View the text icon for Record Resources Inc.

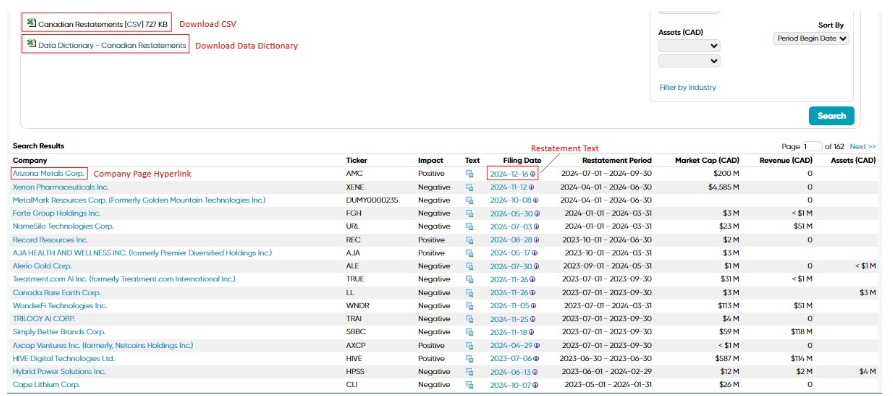pyautogui.click(x=469, y=240)
